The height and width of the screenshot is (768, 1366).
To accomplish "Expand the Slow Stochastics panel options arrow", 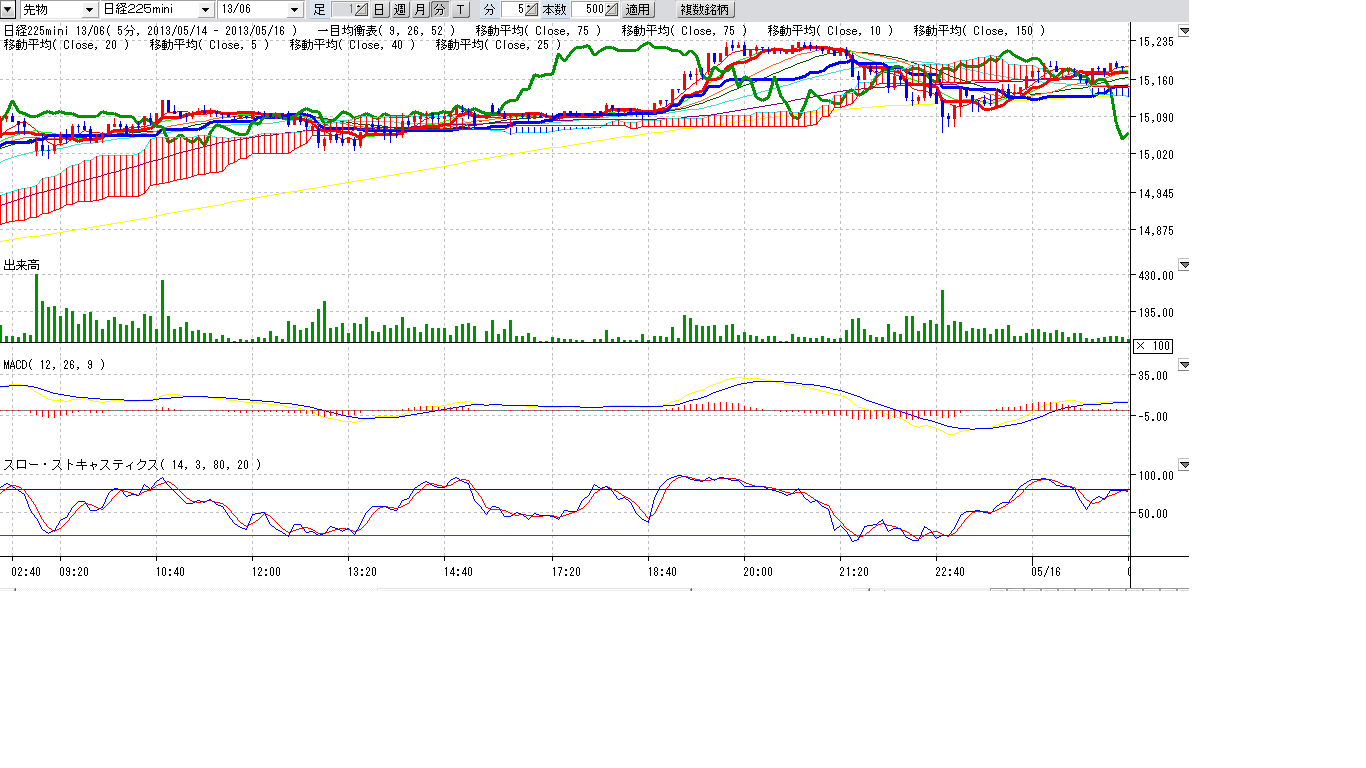I will click(1184, 465).
